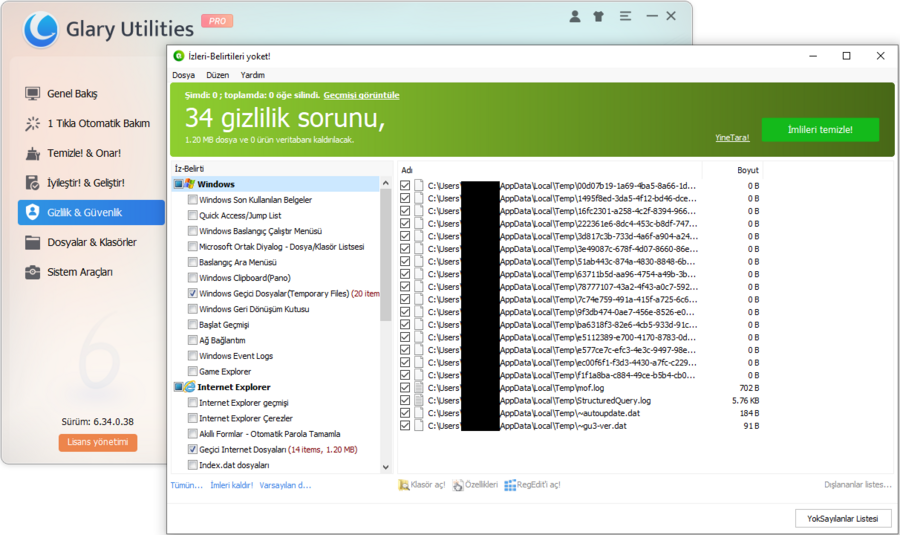
Task: Select Genel Bakış in the sidebar
Action: pyautogui.click(x=91, y=94)
